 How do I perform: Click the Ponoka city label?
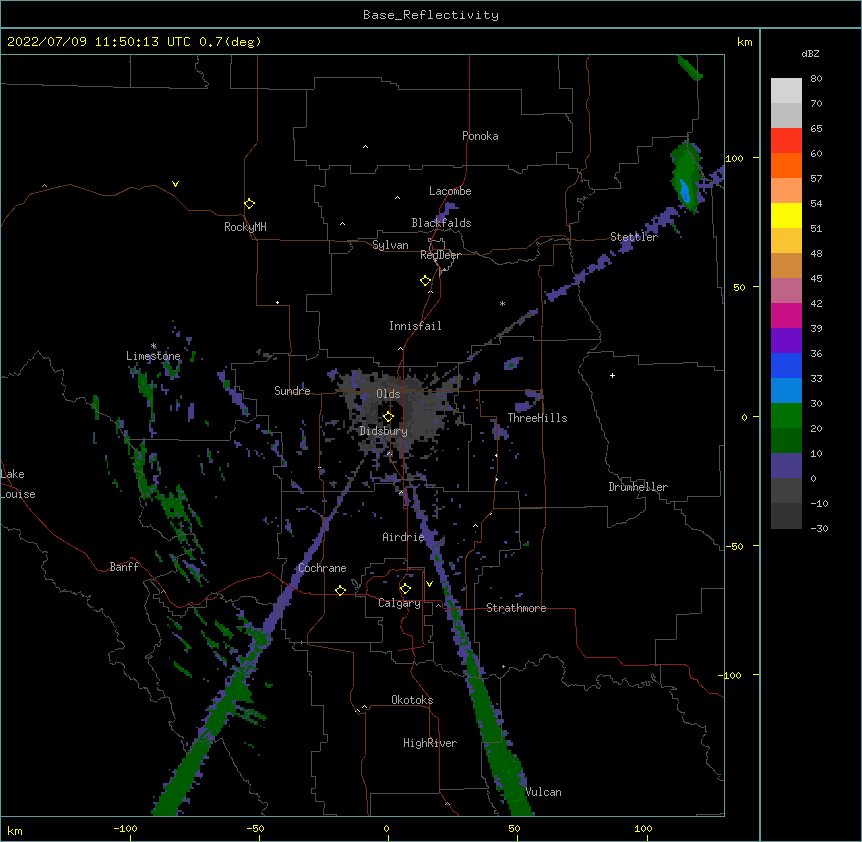(x=480, y=136)
